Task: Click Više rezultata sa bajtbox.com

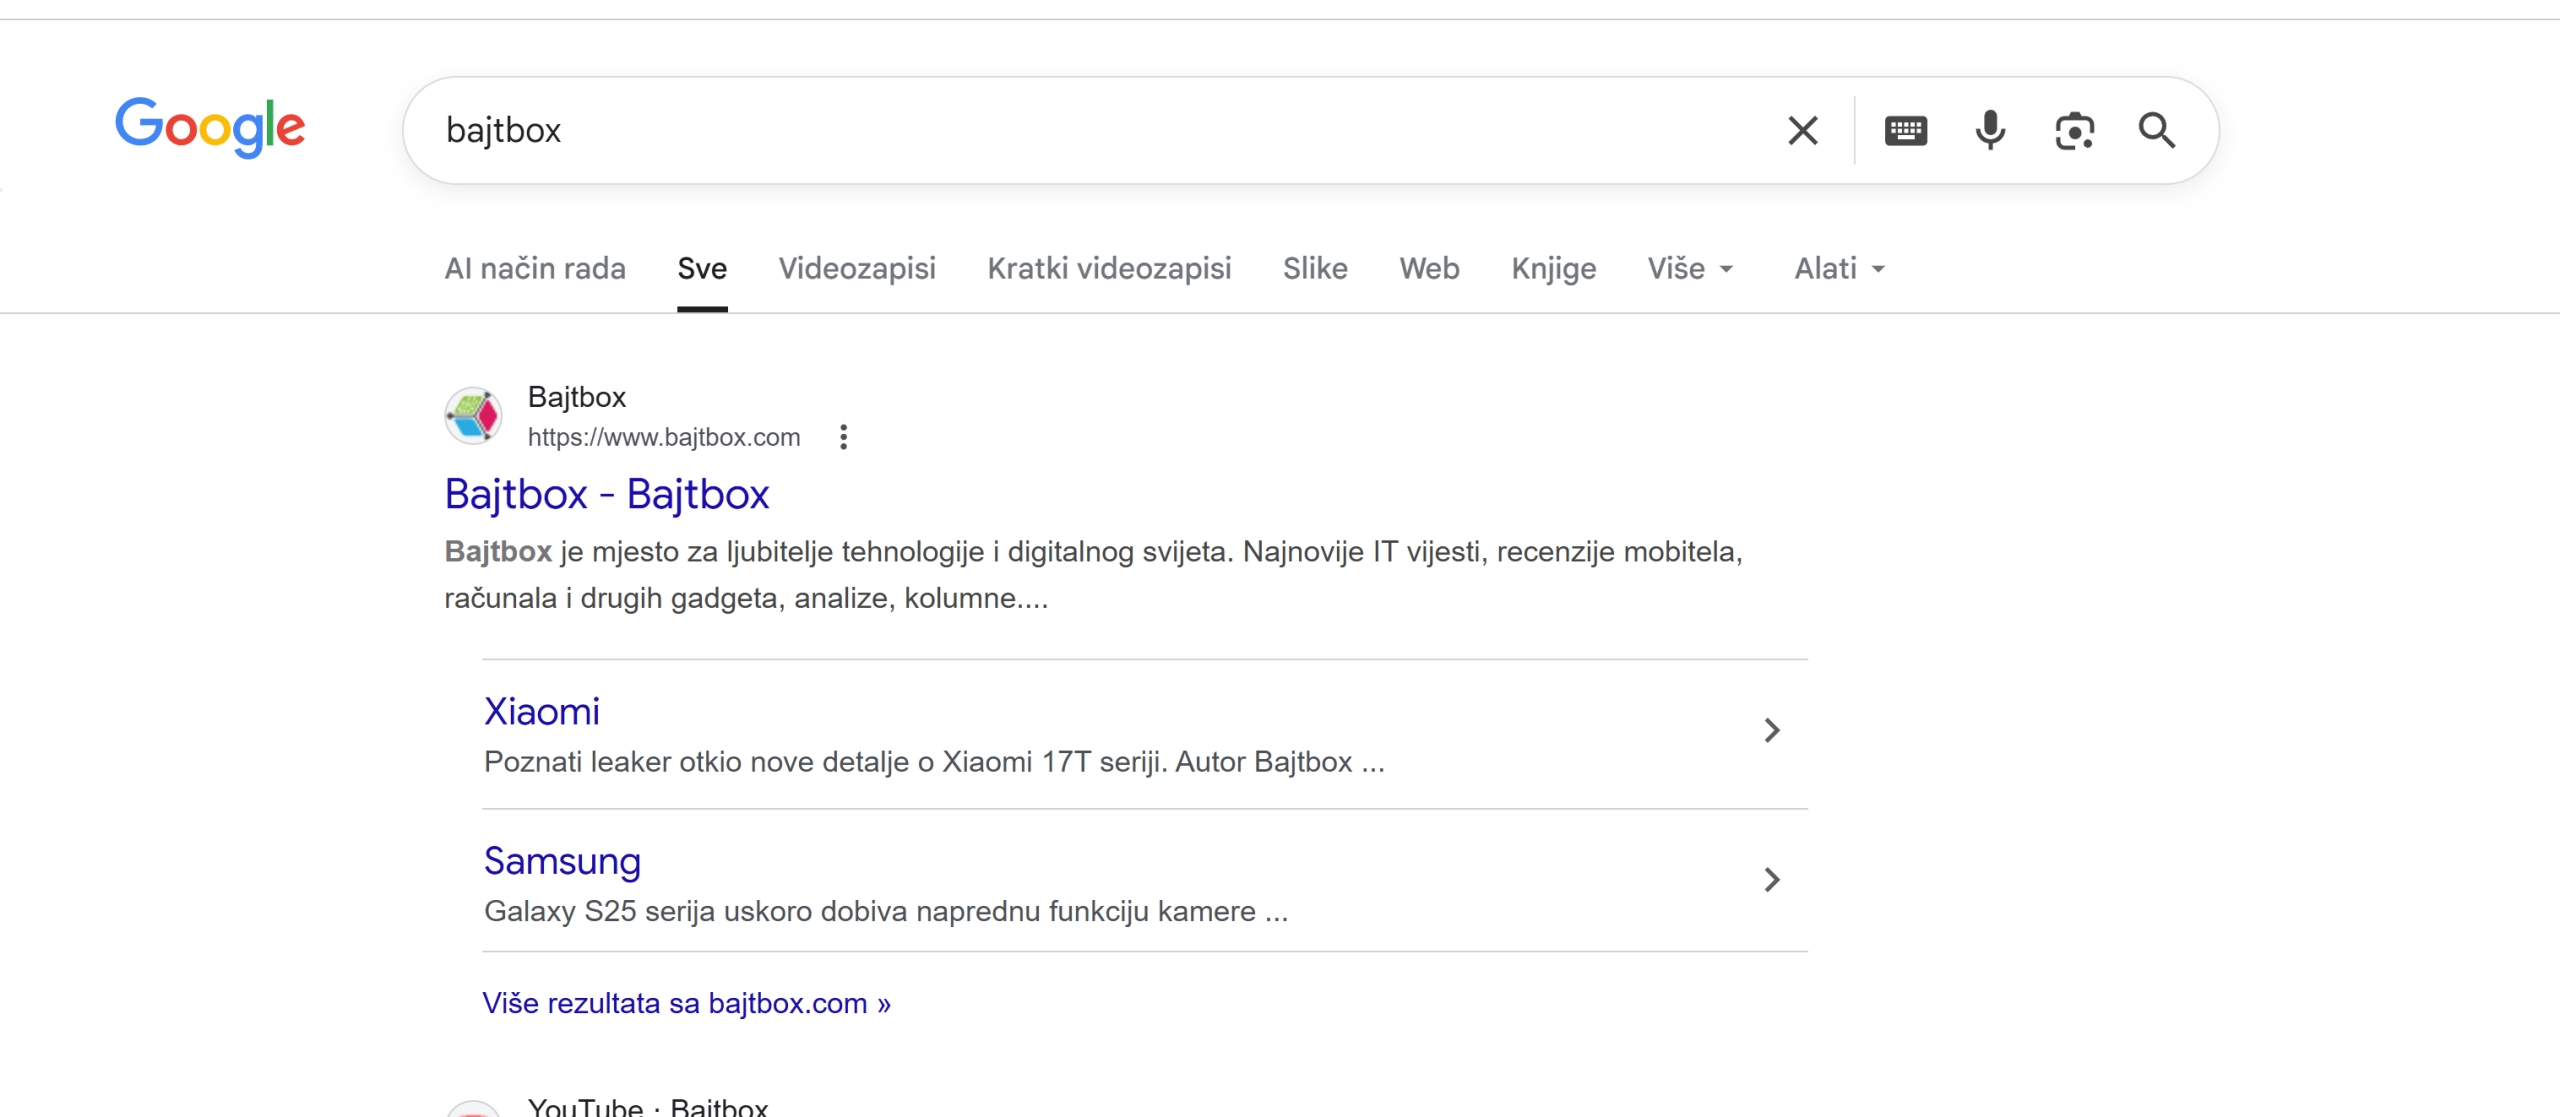Action: (686, 1003)
